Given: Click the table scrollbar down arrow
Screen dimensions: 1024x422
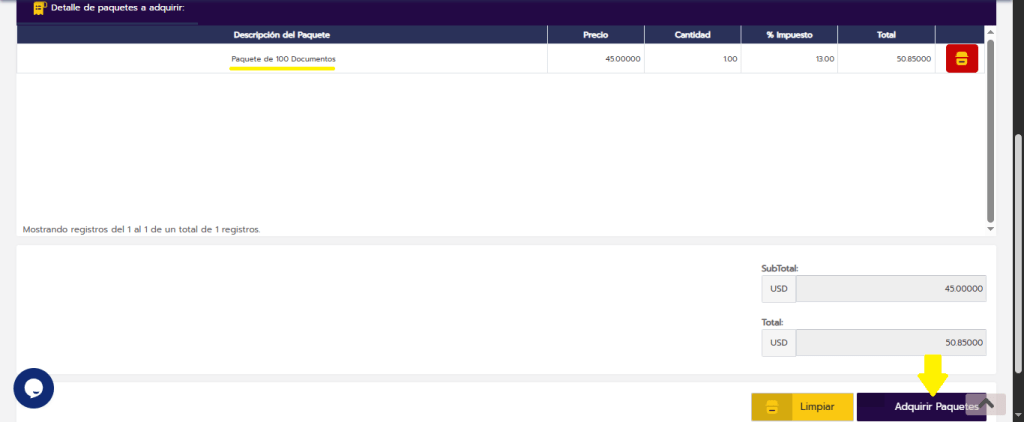Looking at the screenshot, I should pyautogui.click(x=990, y=229).
